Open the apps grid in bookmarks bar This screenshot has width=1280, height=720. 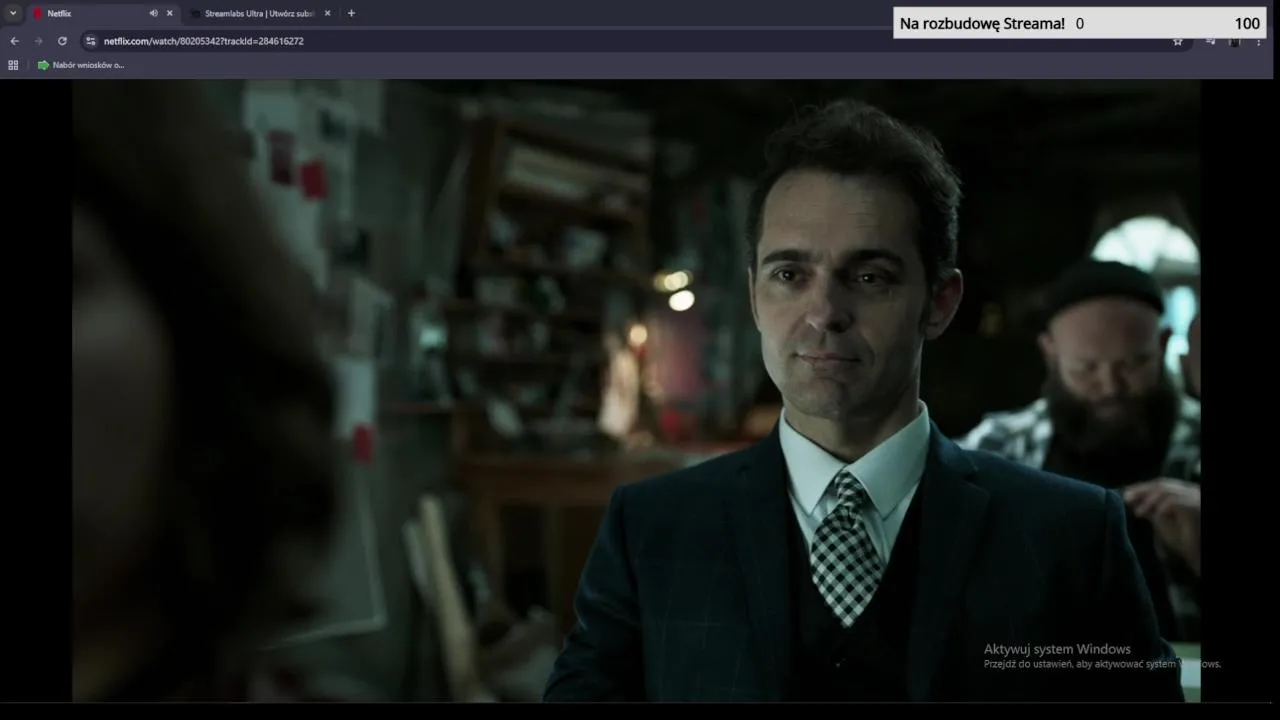tap(13, 65)
